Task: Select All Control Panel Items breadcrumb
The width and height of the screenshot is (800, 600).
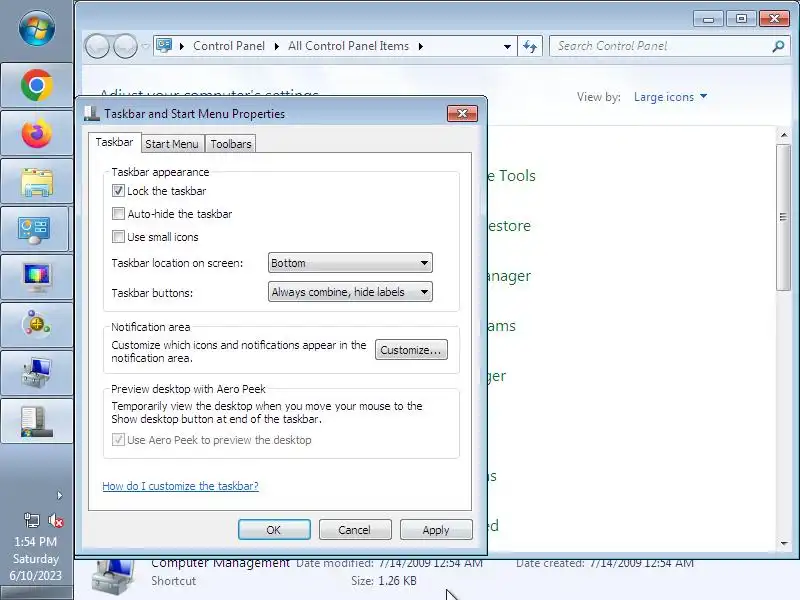Action: click(x=348, y=46)
